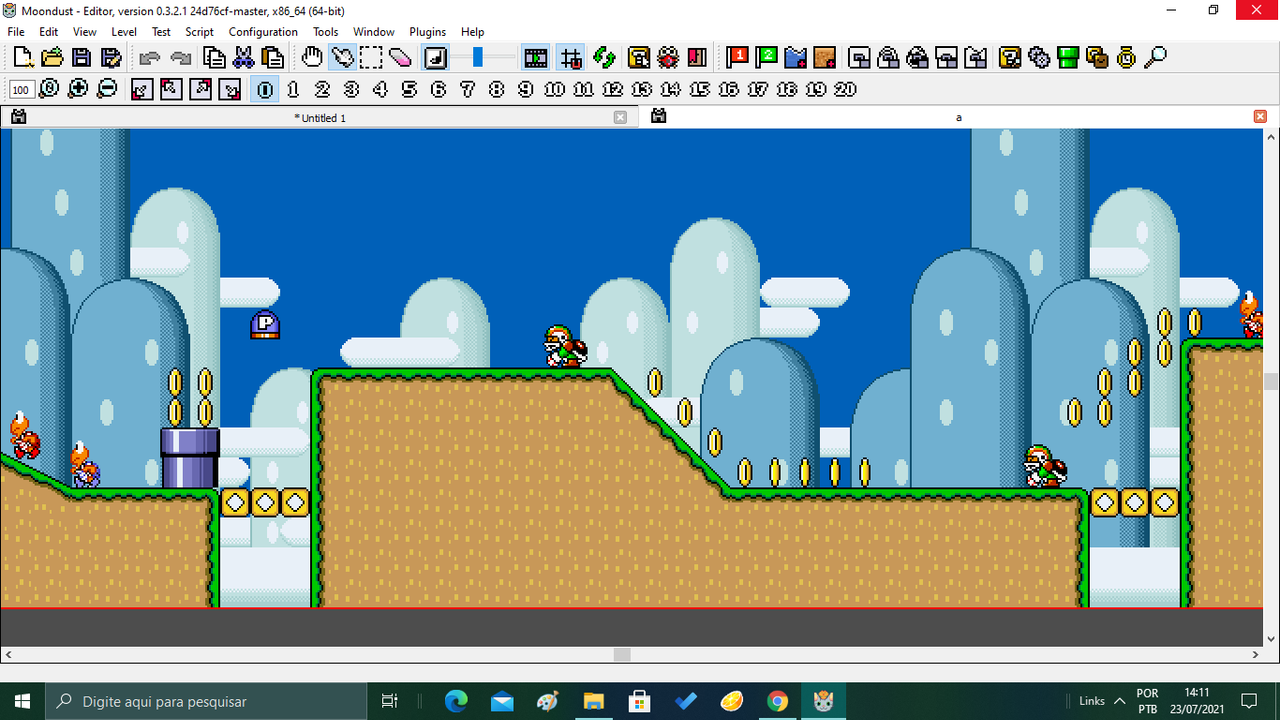Image resolution: width=1280 pixels, height=720 pixels.
Task: Jump to the bottom-left section corner
Action: coord(141,89)
